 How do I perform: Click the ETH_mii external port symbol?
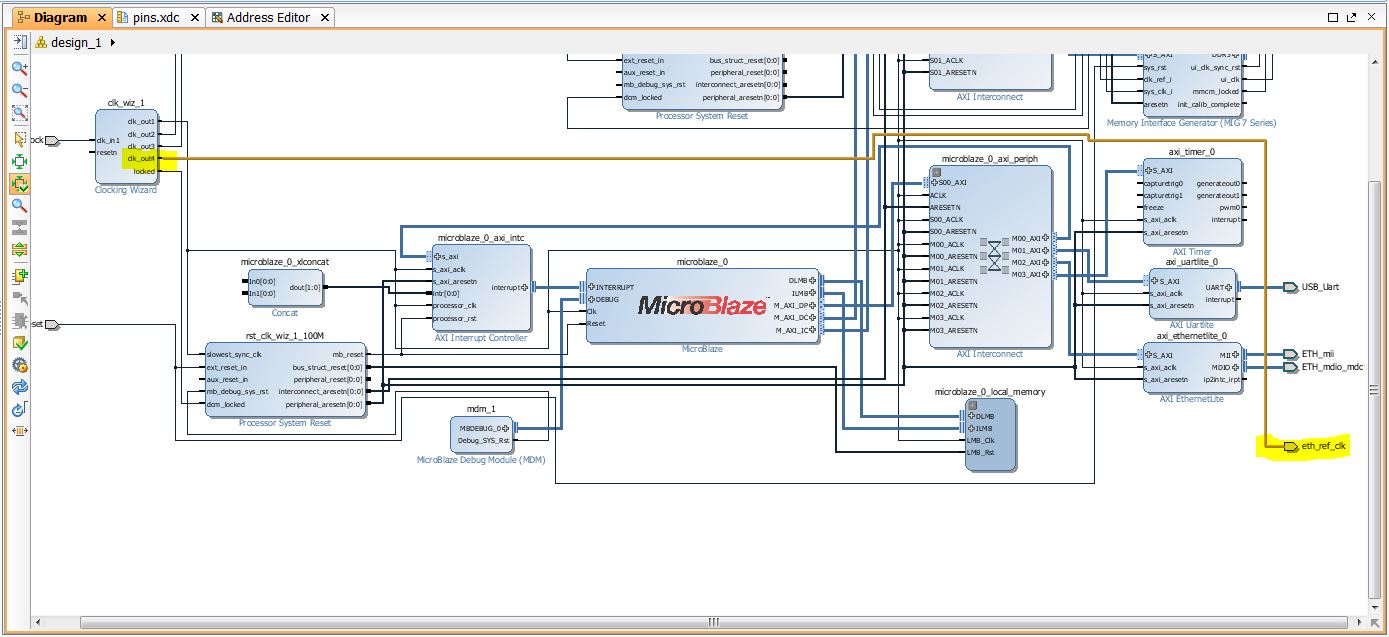(x=1290, y=354)
